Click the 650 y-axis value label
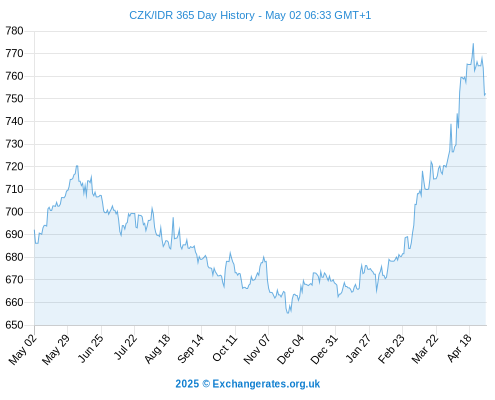The height and width of the screenshot is (400, 495). pos(14,325)
